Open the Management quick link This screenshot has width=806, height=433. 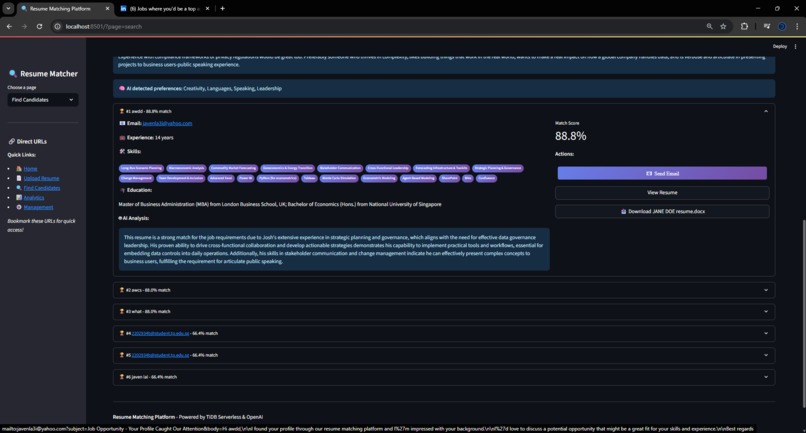38,207
